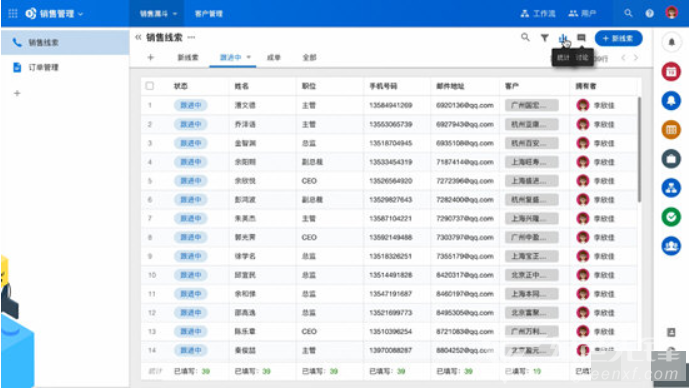Open the orange table icon in right sidebar
Screen dimensions: 689x388
pyautogui.click(x=671, y=130)
